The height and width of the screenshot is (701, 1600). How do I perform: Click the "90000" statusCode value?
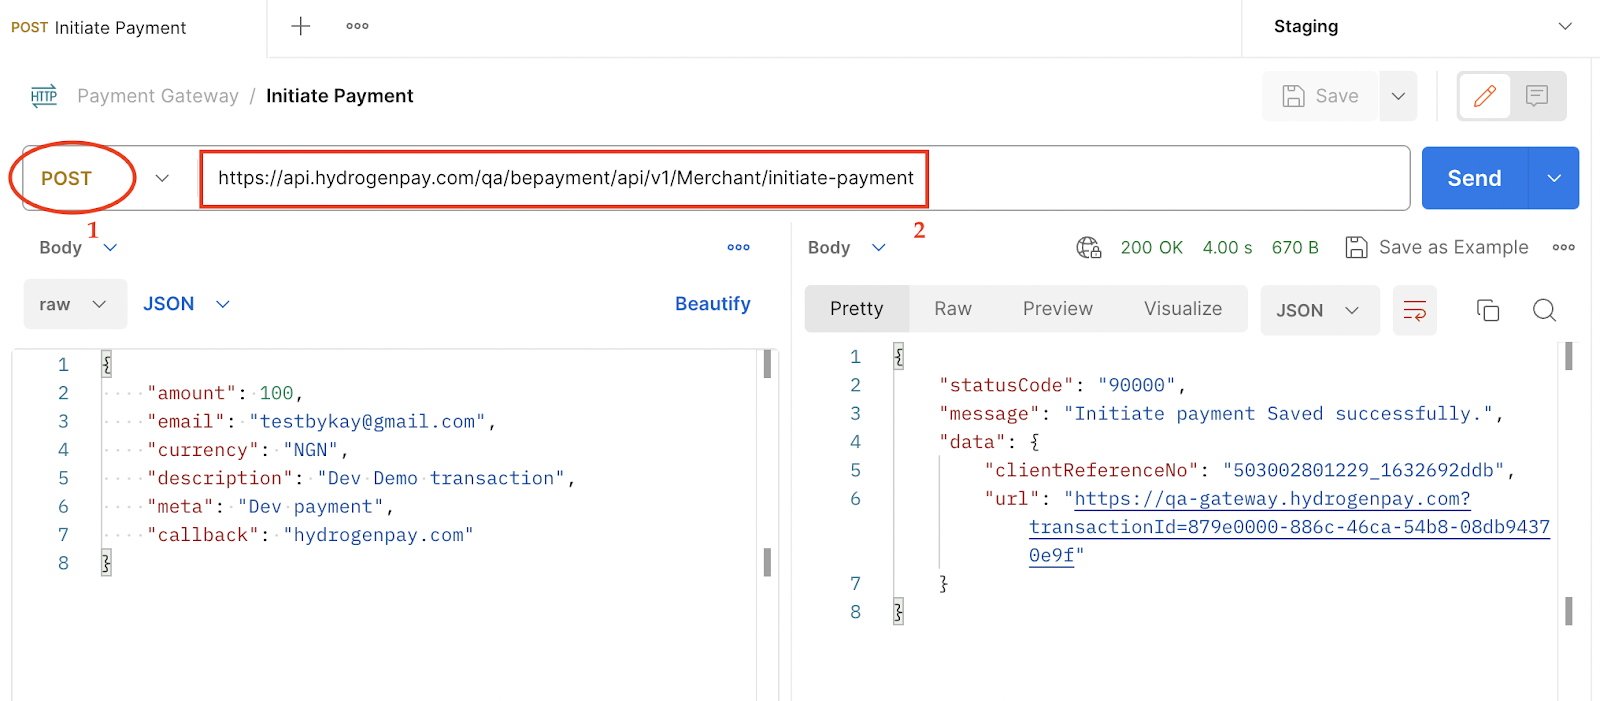click(x=1137, y=385)
